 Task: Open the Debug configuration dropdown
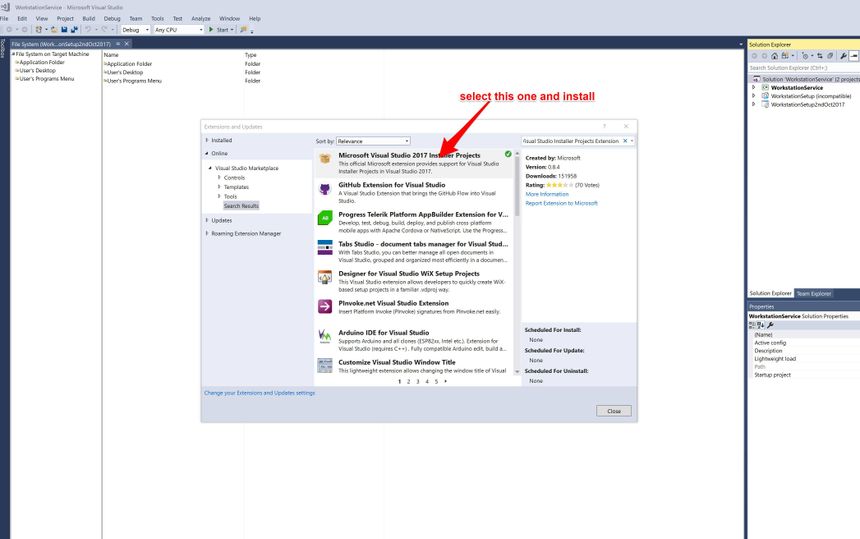click(135, 30)
